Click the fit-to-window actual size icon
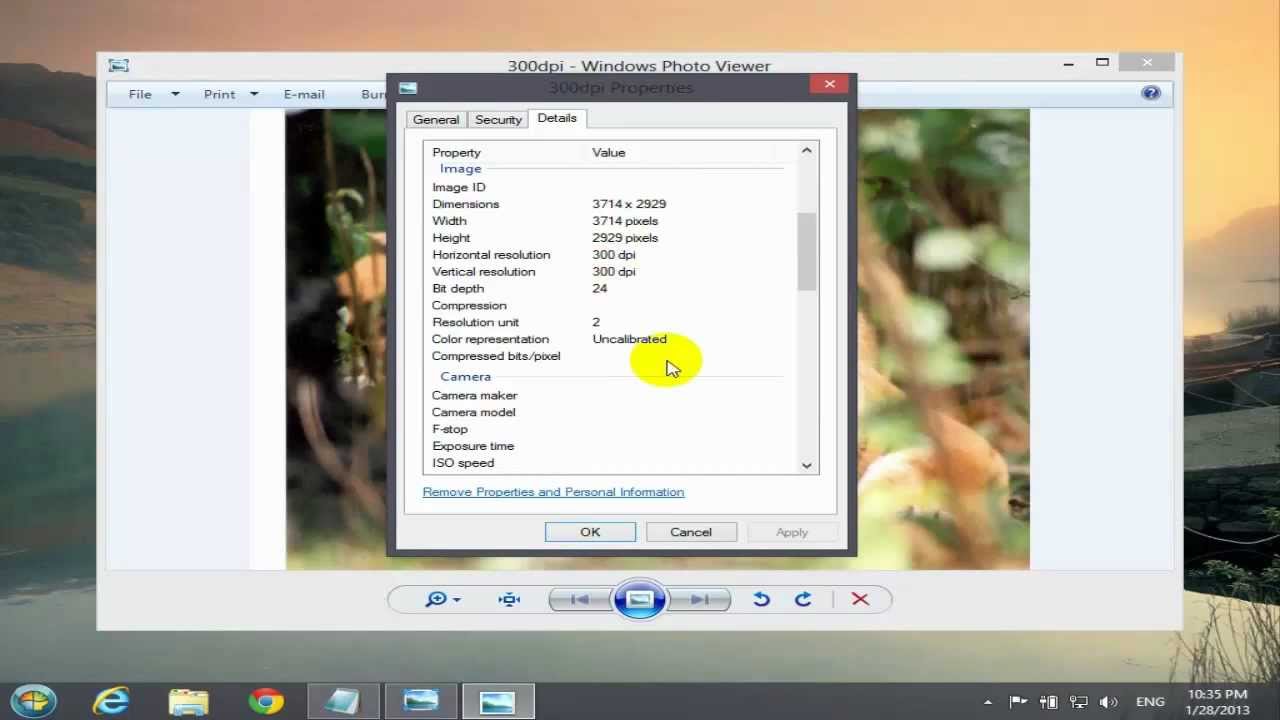The width and height of the screenshot is (1280, 720). [x=509, y=599]
